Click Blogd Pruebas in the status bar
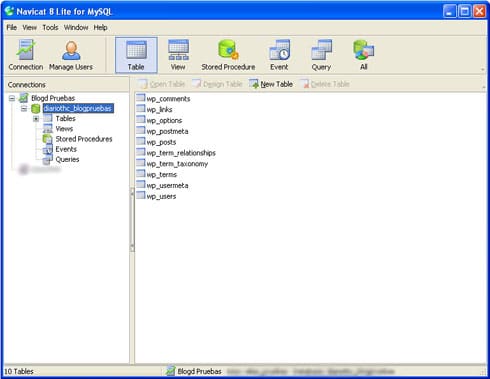The image size is (490, 379). click(199, 371)
